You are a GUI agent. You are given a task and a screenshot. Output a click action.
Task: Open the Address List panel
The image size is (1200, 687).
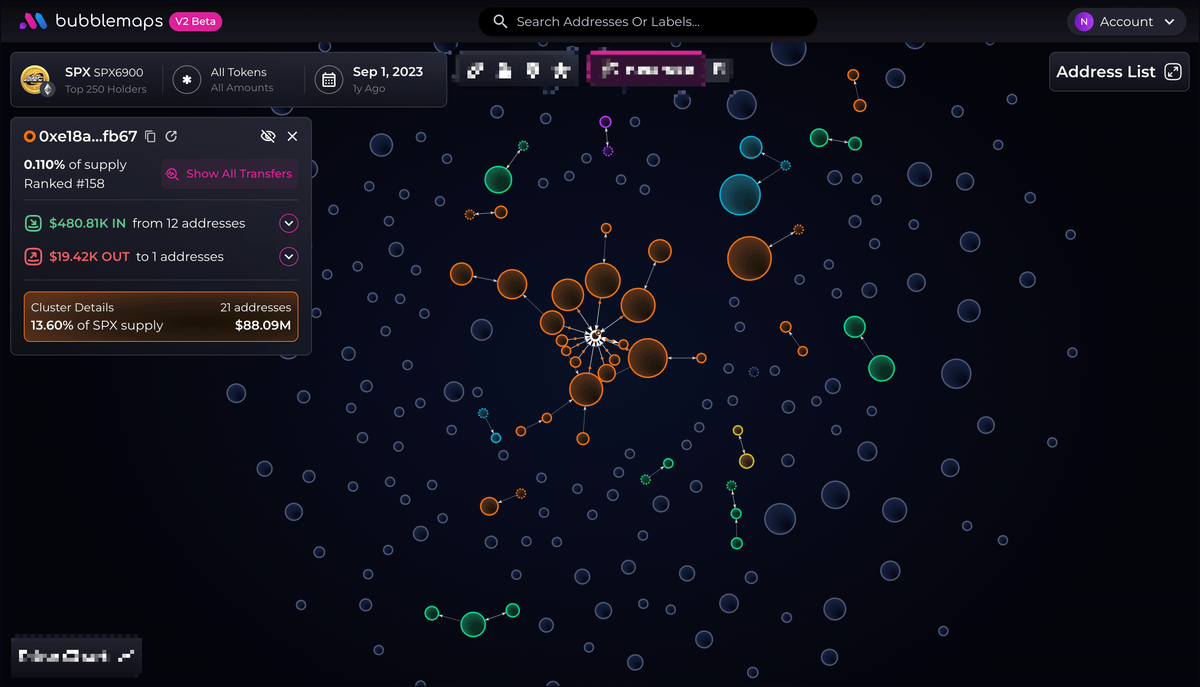coord(1119,71)
